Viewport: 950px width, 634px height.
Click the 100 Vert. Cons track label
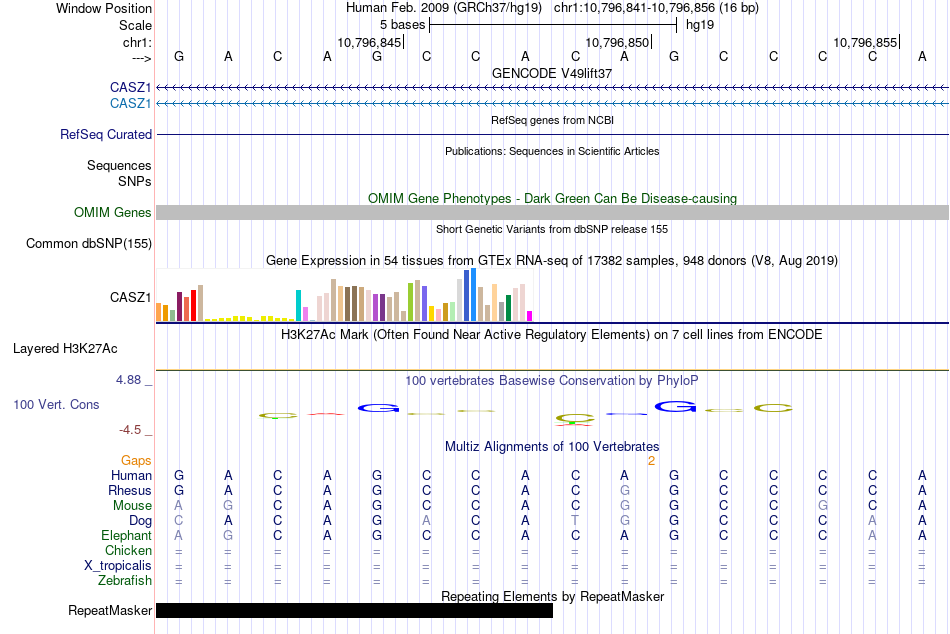tap(56, 404)
